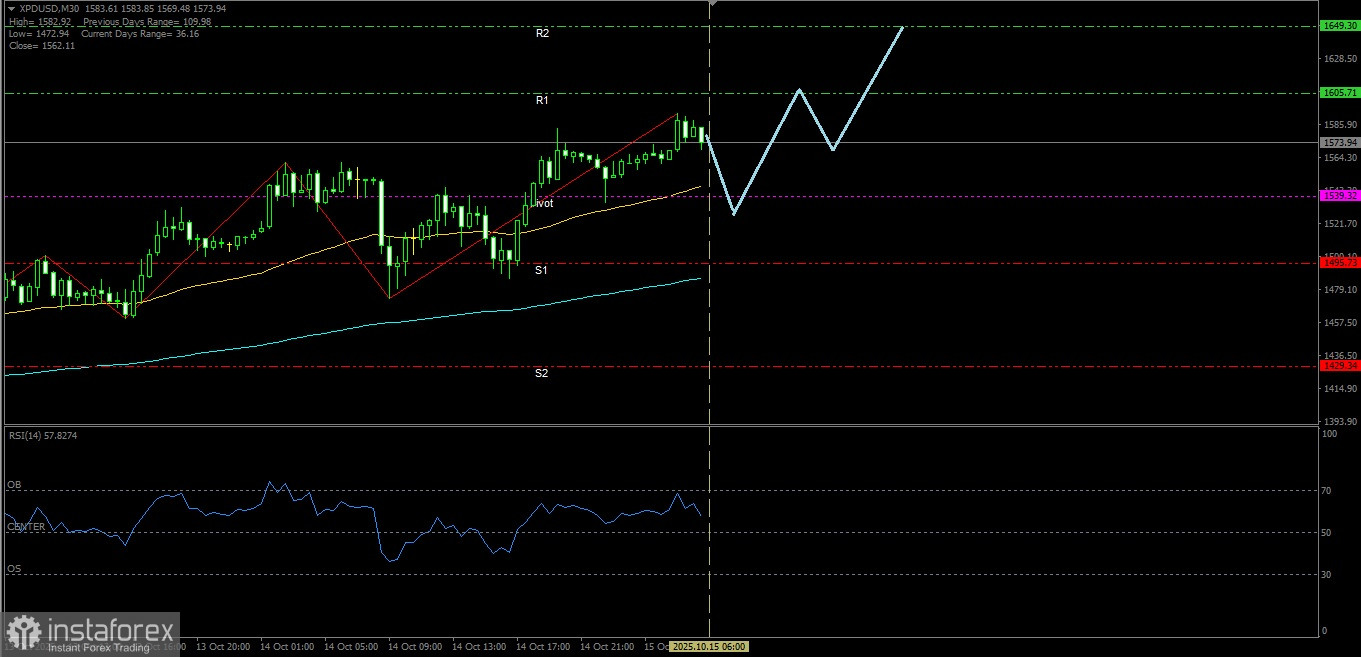Click the 14 Oct 01:00 time label

coord(287,647)
